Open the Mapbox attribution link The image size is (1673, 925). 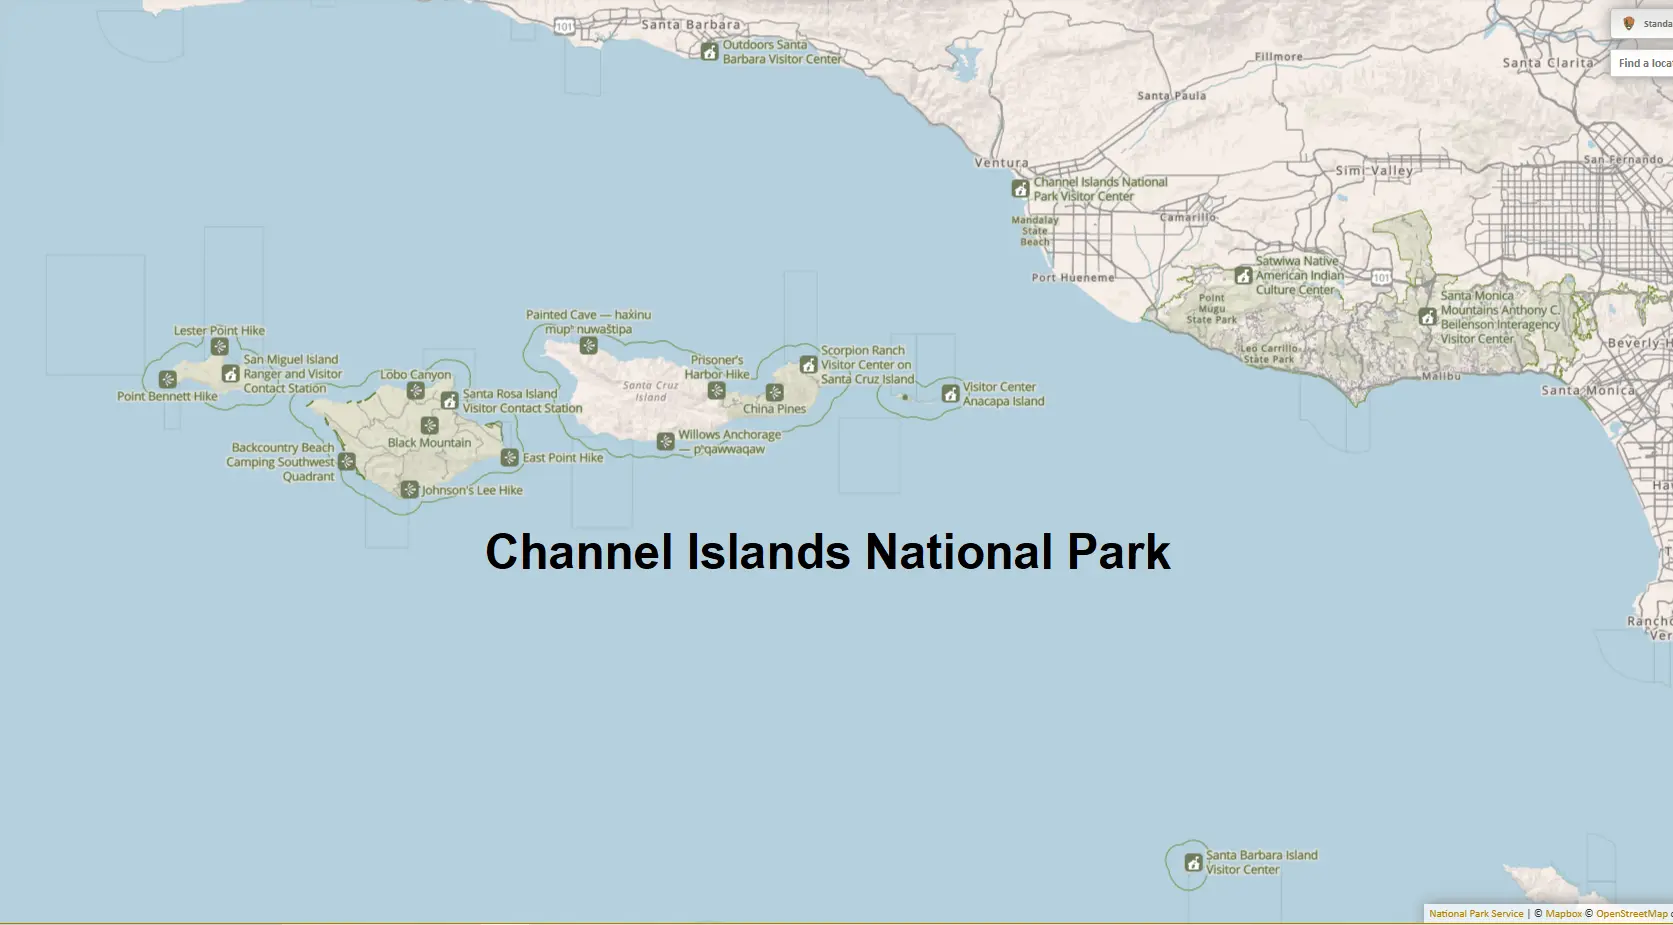1563,914
